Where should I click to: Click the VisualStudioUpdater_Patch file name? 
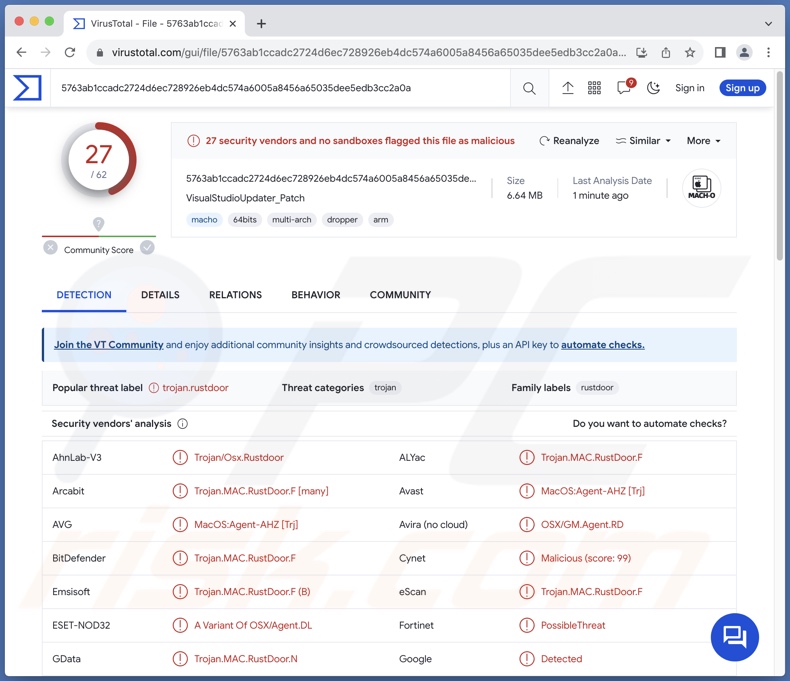point(245,198)
